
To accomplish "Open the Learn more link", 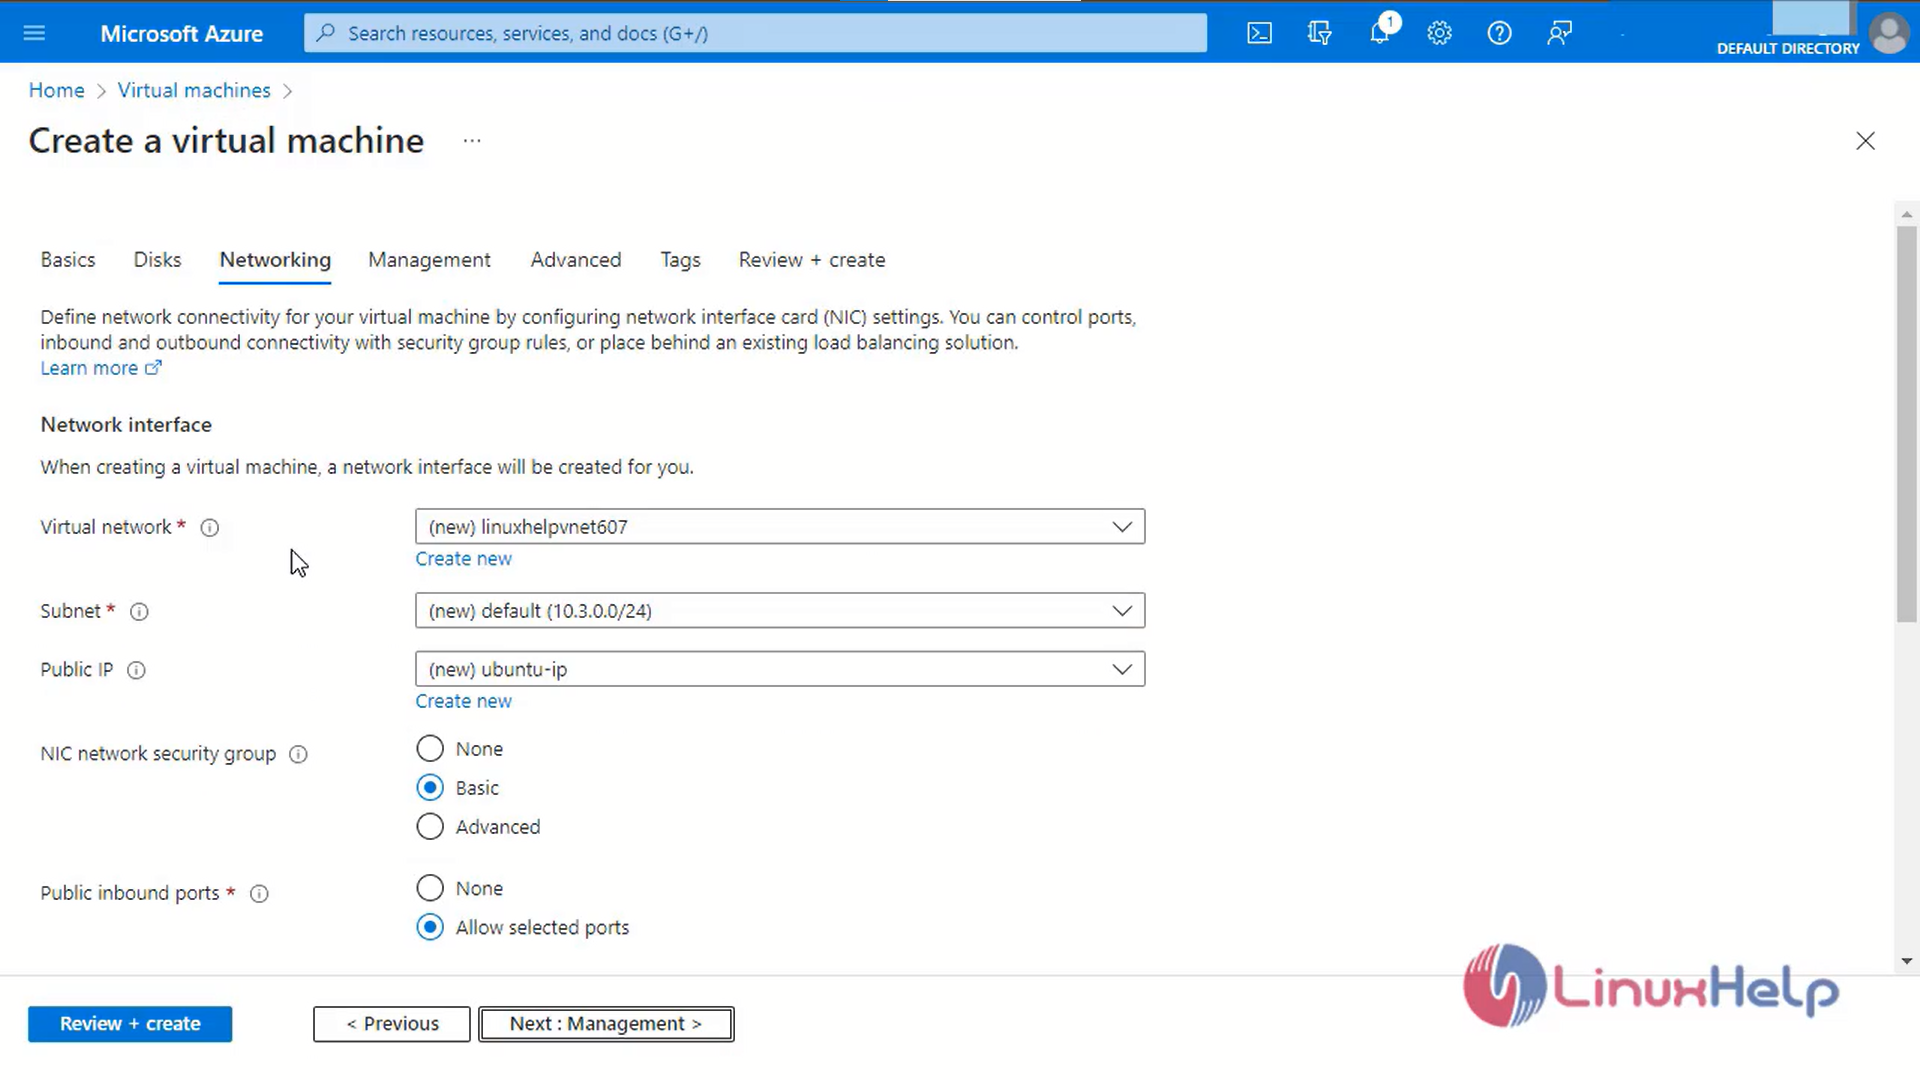I will point(100,368).
